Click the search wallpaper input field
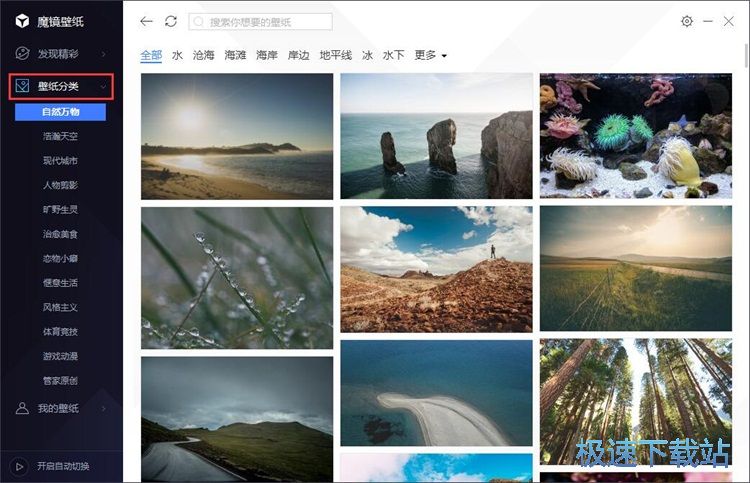 (265, 21)
